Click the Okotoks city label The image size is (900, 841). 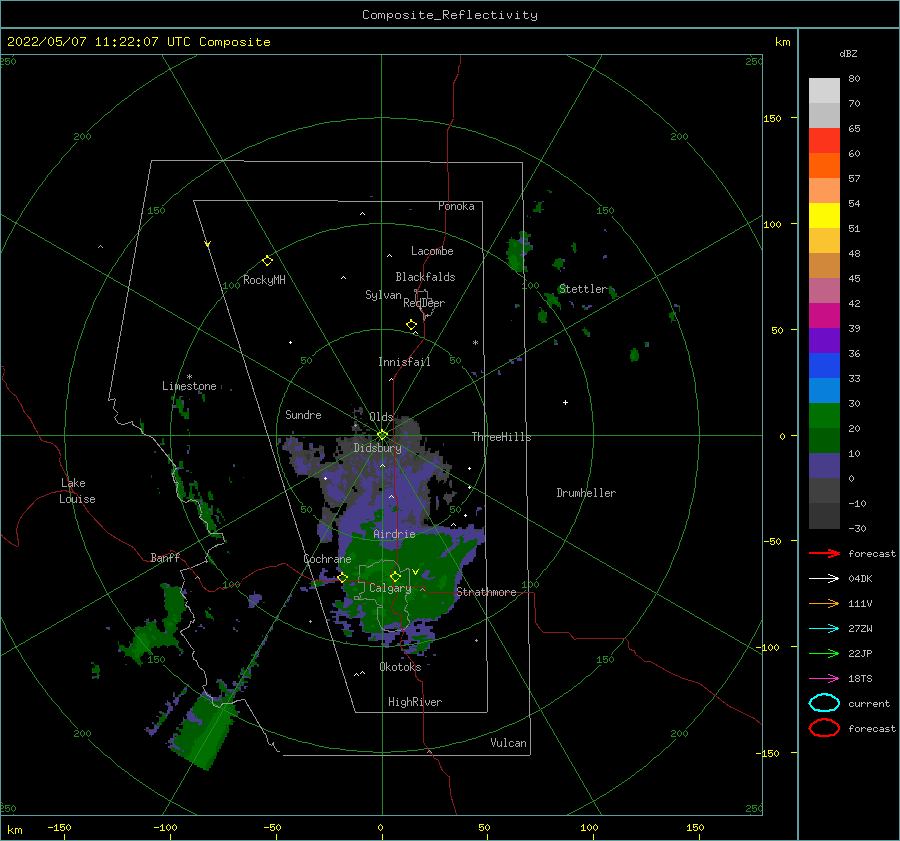(400, 667)
